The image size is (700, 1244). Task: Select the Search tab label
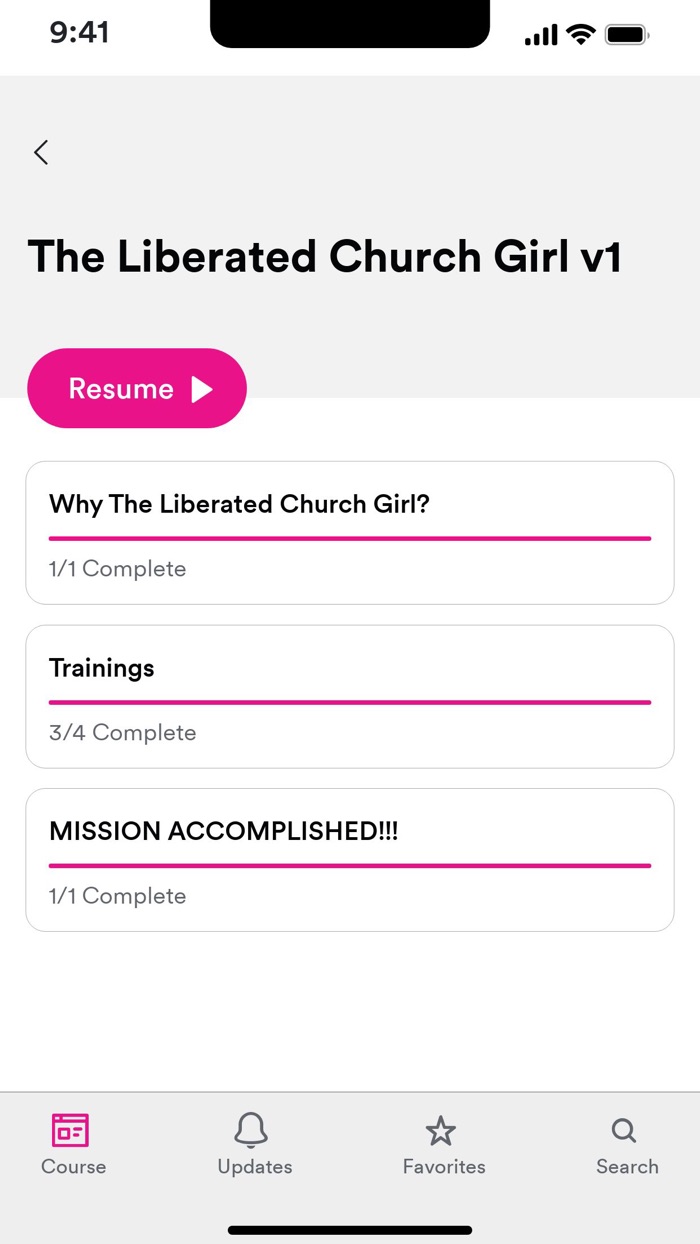point(627,1167)
